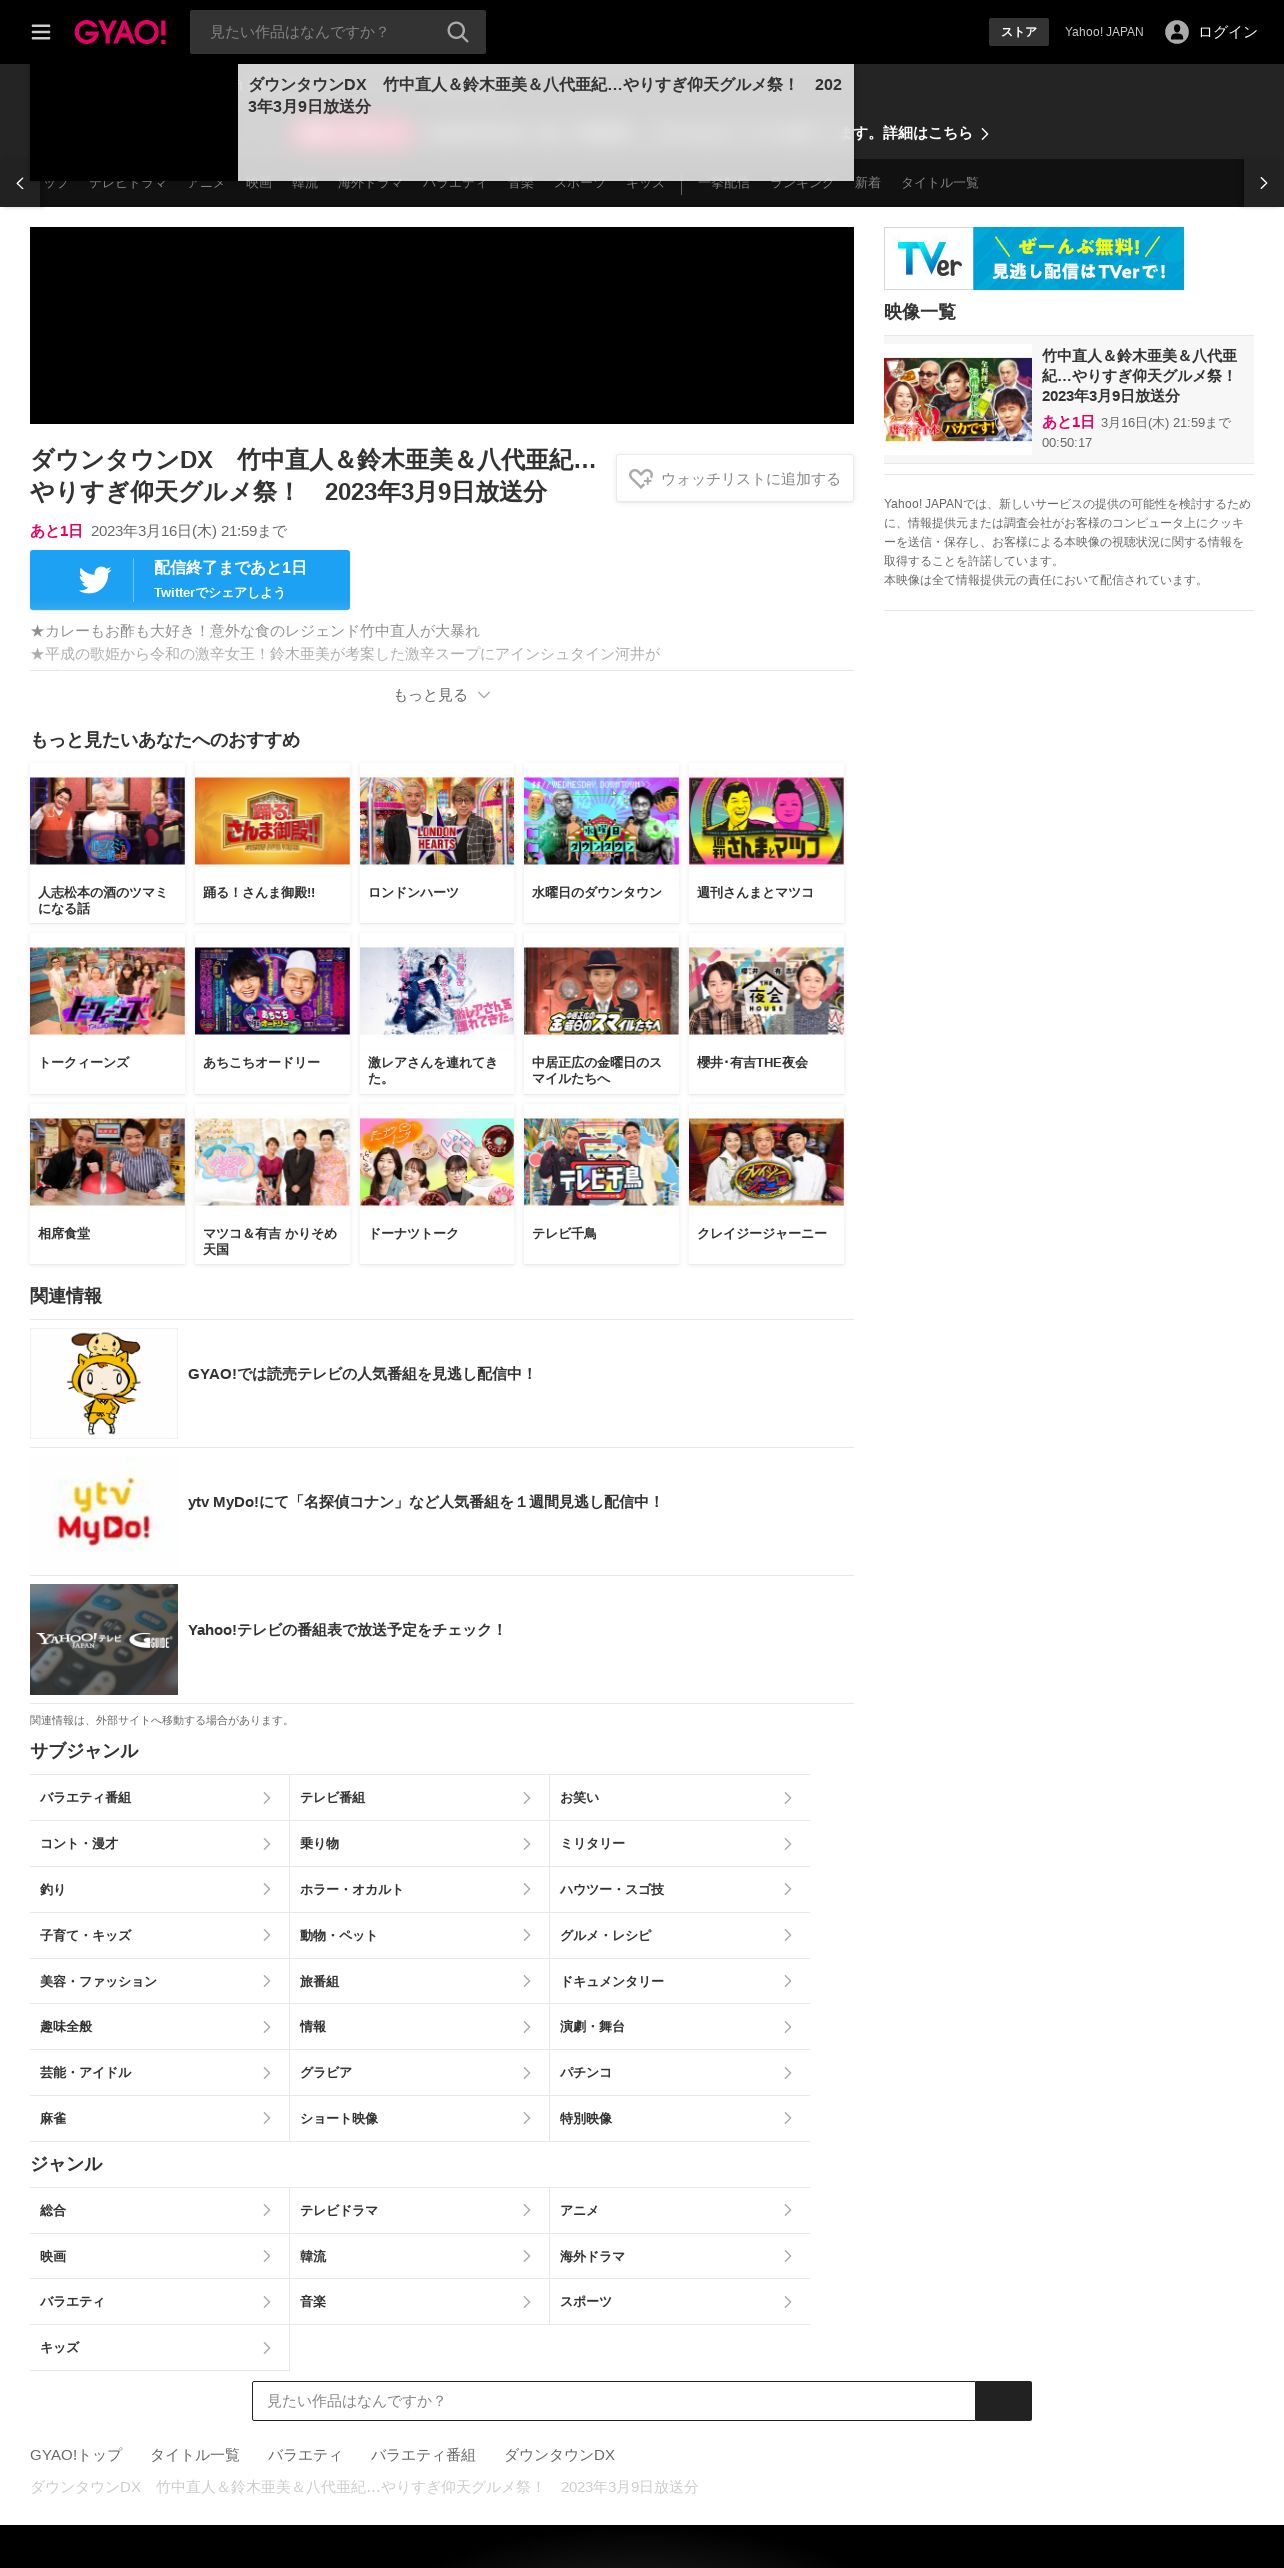1284x2568 pixels.
Task: Click ログイン text
Action: point(1228,32)
